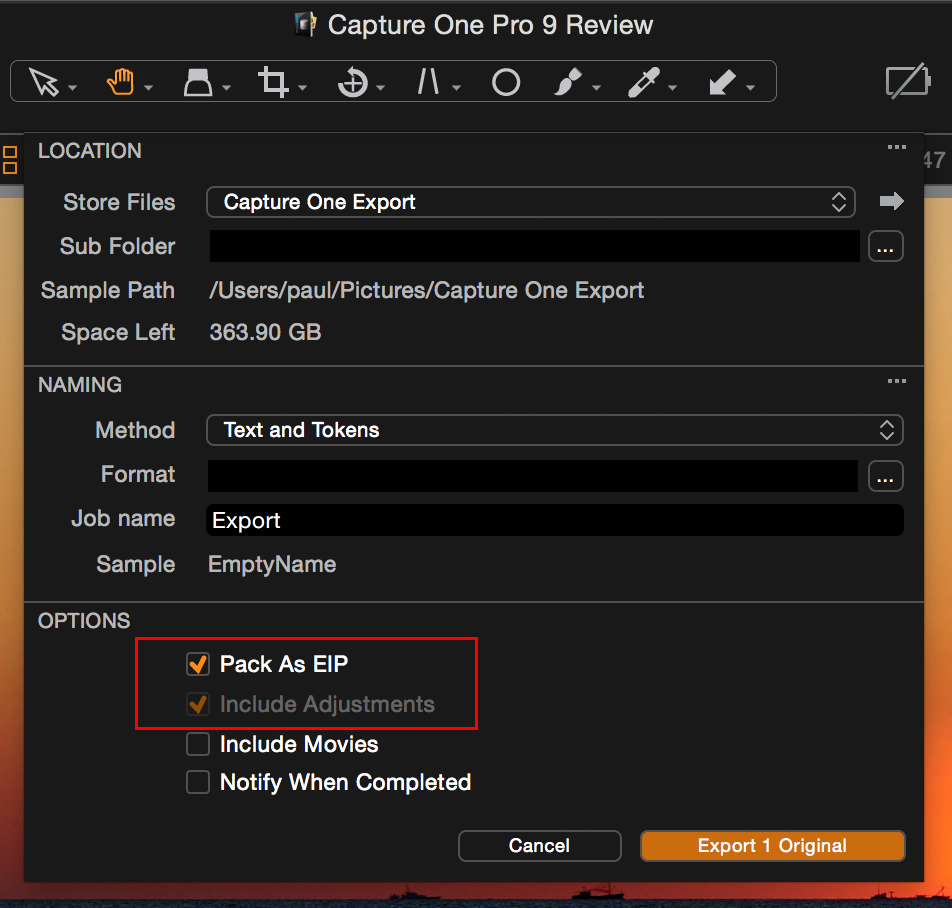Select the Crop tool
The width and height of the screenshot is (952, 908).
click(273, 82)
